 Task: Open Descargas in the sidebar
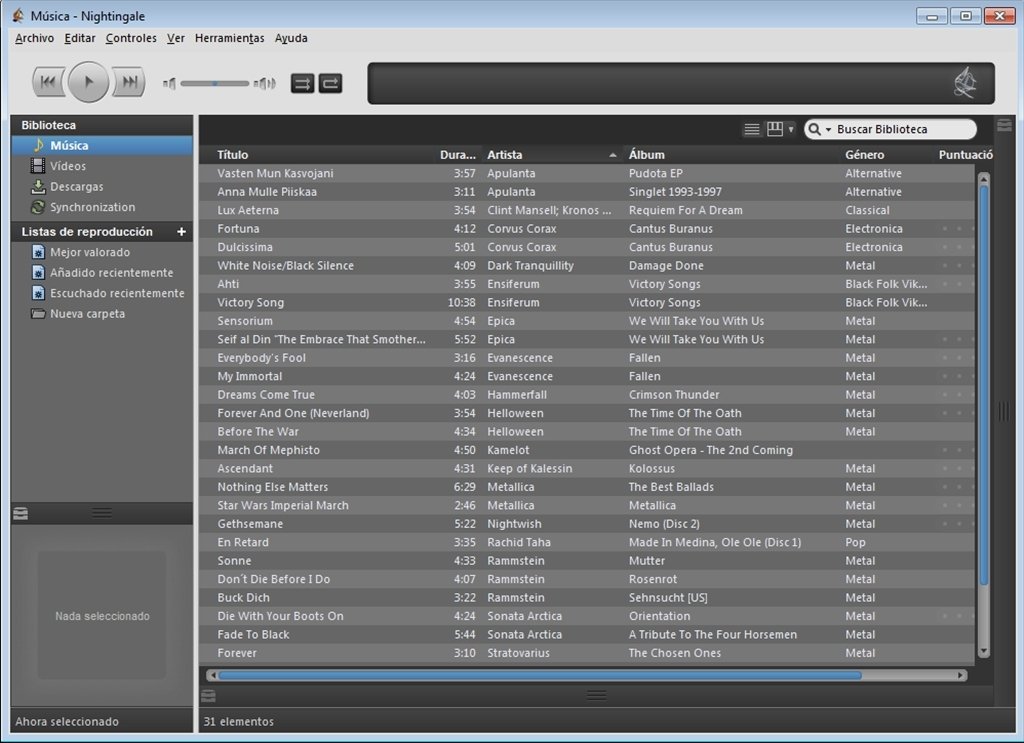coord(102,187)
